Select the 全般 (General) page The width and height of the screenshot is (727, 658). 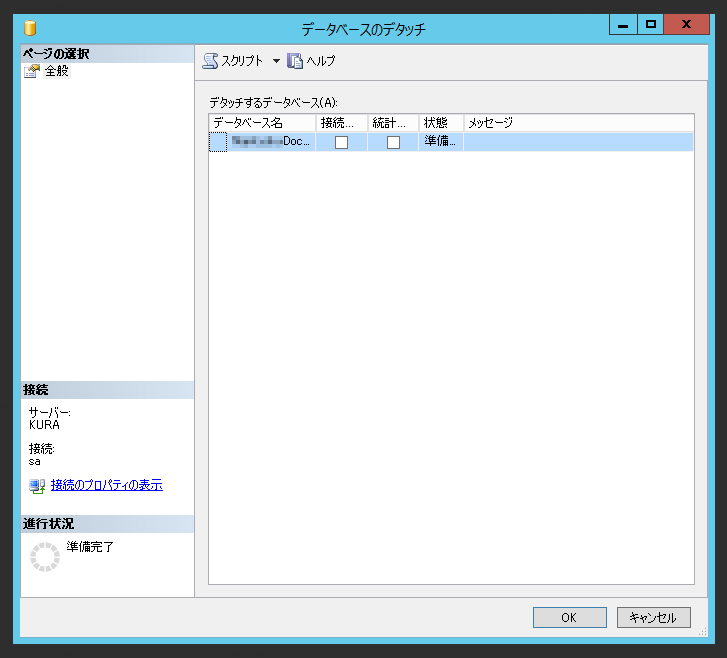[x=57, y=71]
